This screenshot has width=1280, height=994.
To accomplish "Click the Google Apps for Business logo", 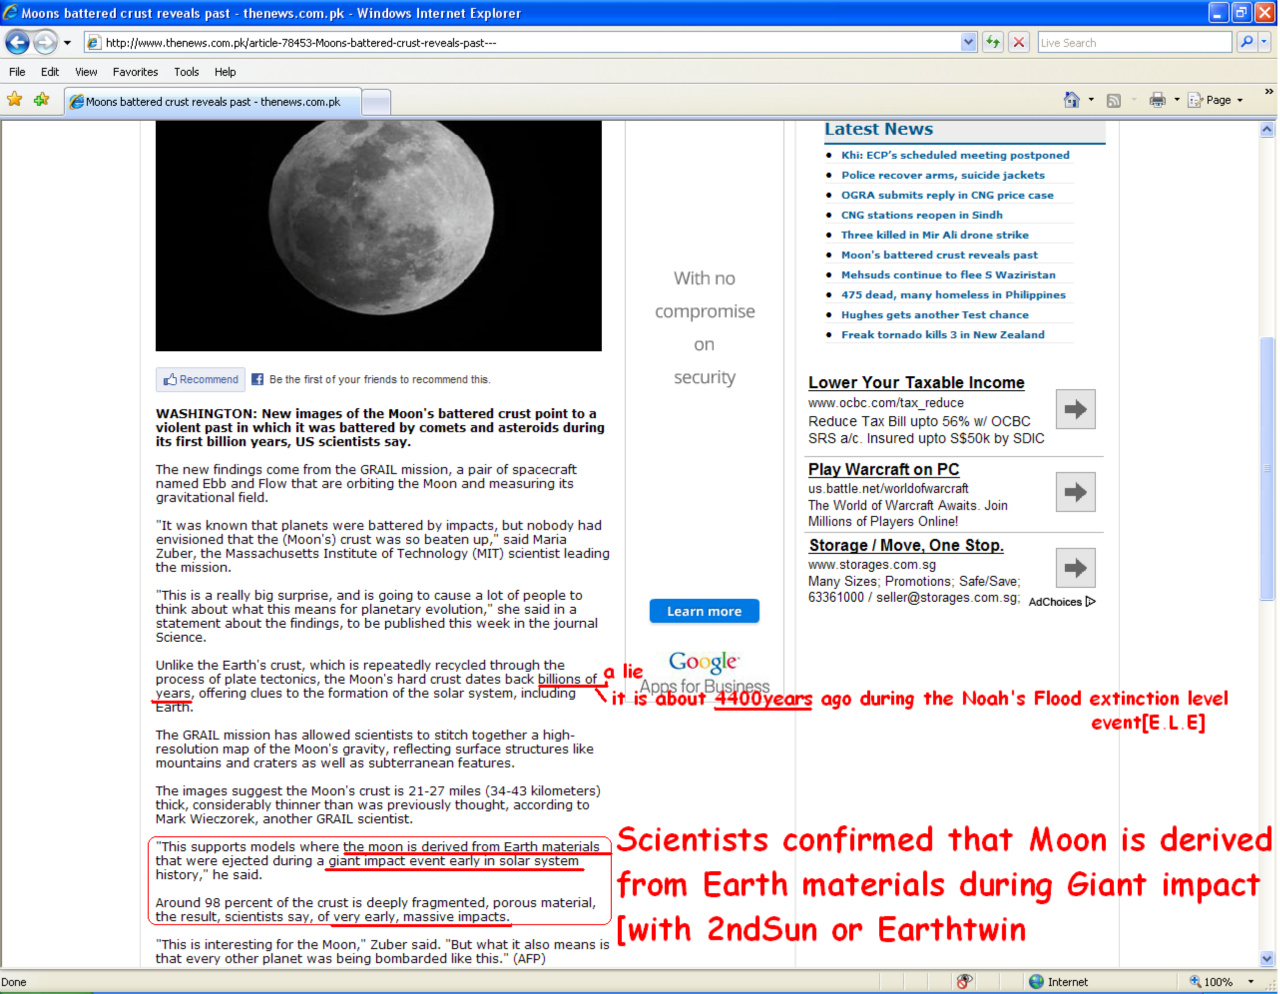I will 704,673.
